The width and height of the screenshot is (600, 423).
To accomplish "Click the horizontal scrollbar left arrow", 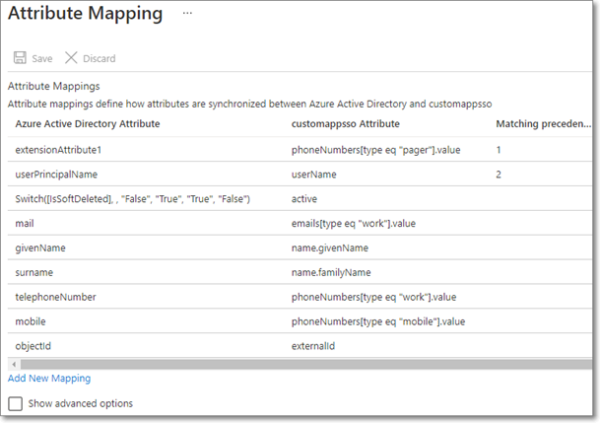I will click(14, 364).
